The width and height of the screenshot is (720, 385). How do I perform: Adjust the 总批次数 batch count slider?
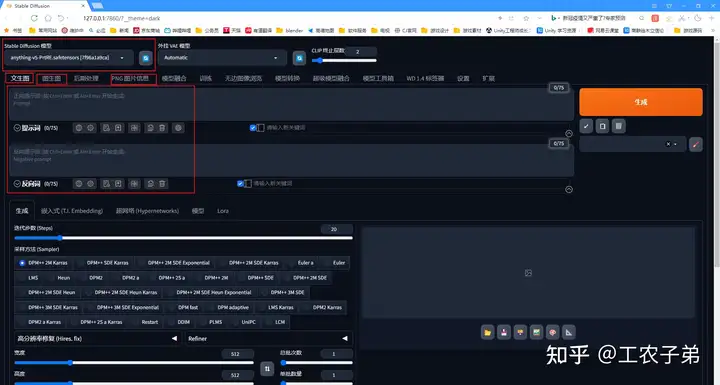pyautogui.click(x=316, y=362)
